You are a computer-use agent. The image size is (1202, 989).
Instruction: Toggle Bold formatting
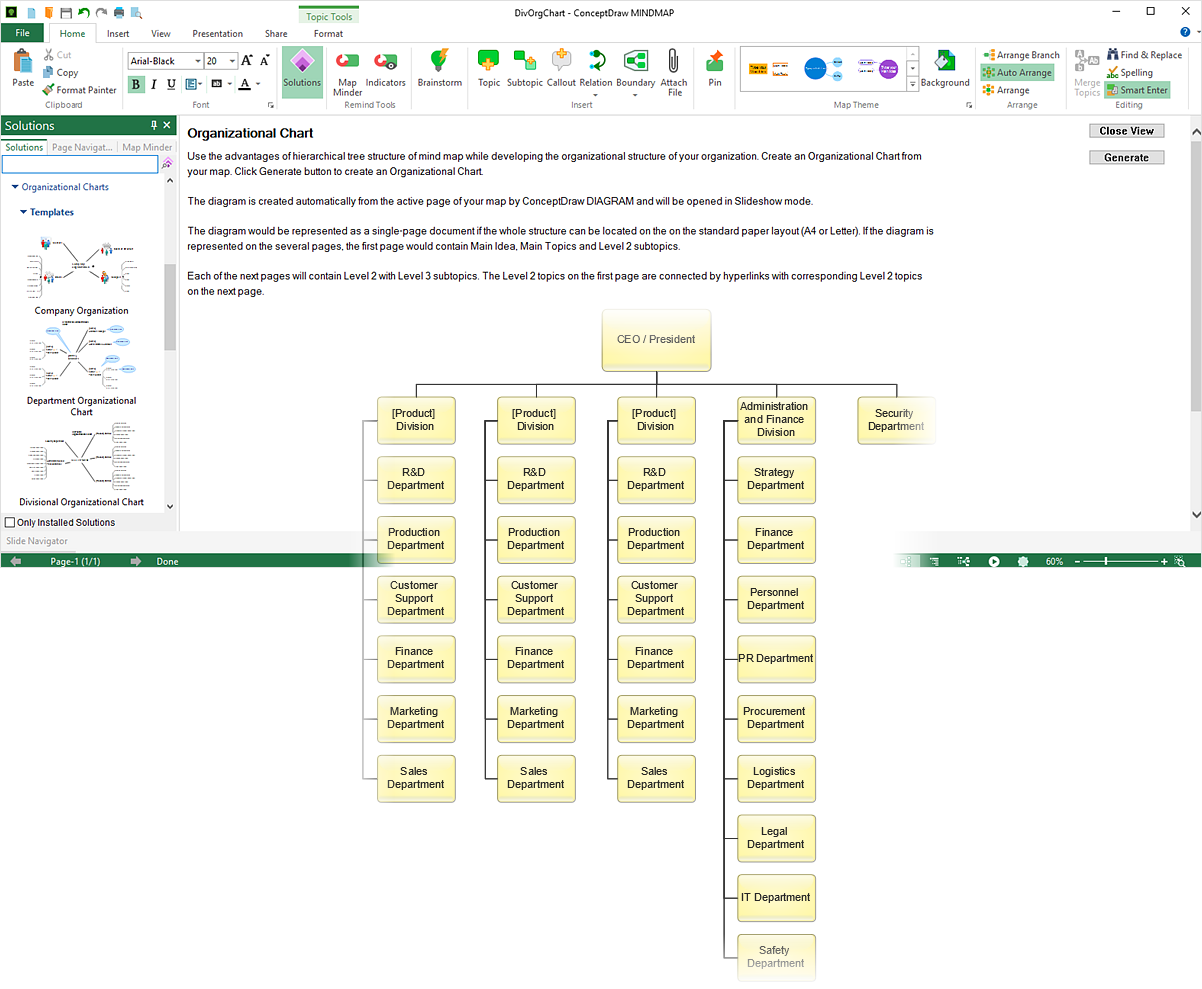[x=137, y=84]
